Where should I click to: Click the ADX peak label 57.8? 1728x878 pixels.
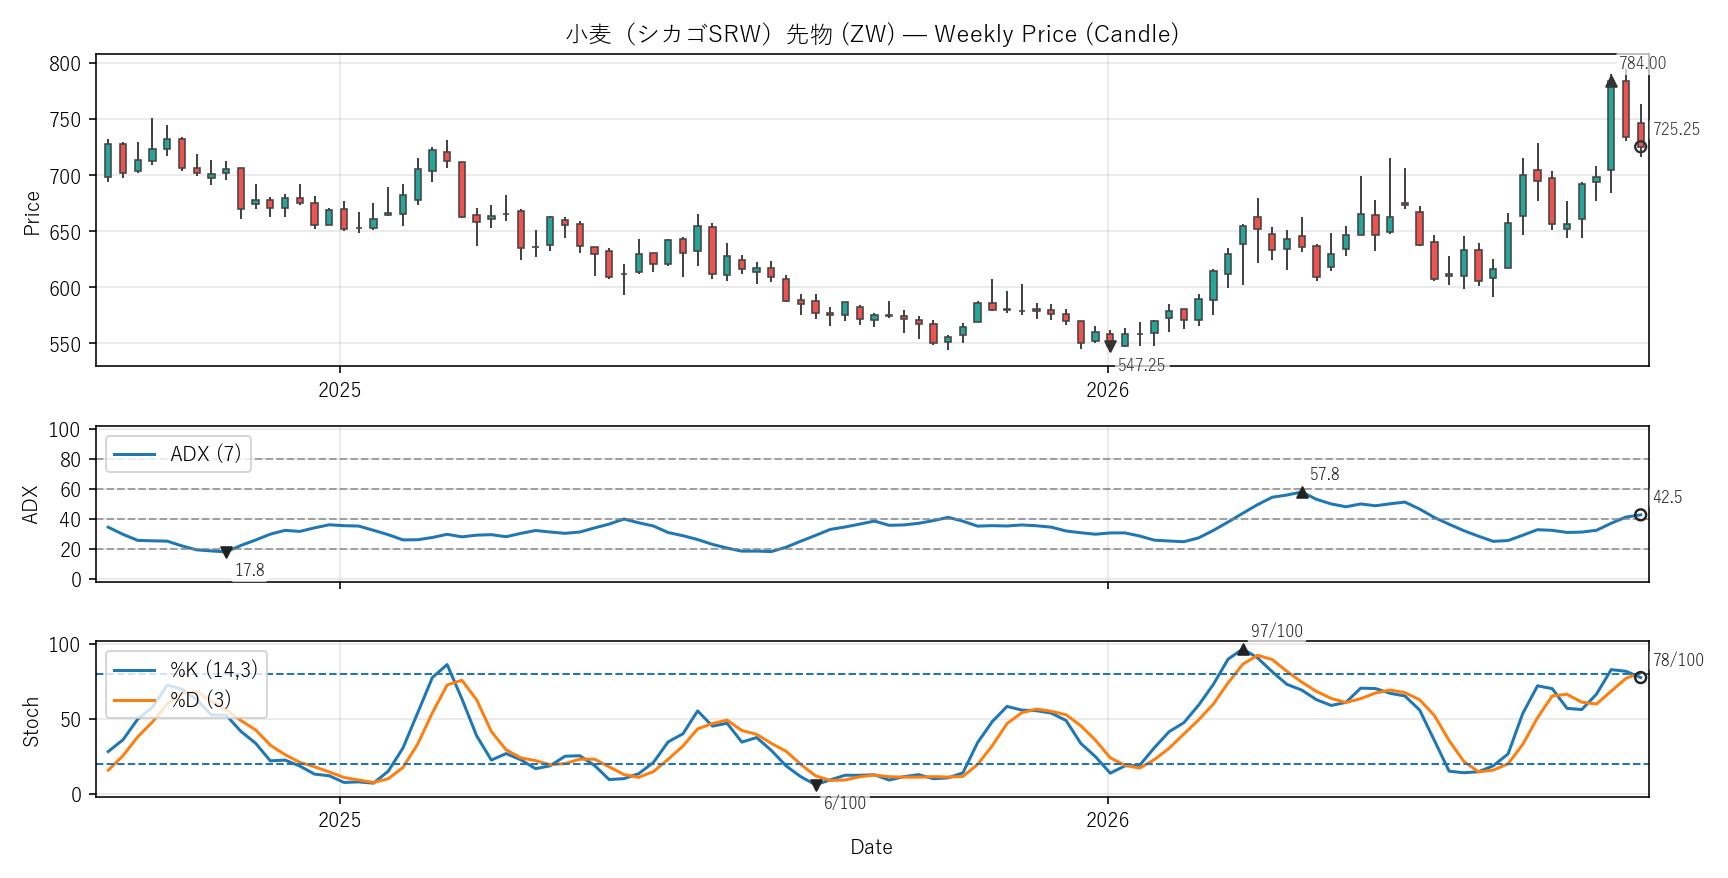coord(1324,474)
